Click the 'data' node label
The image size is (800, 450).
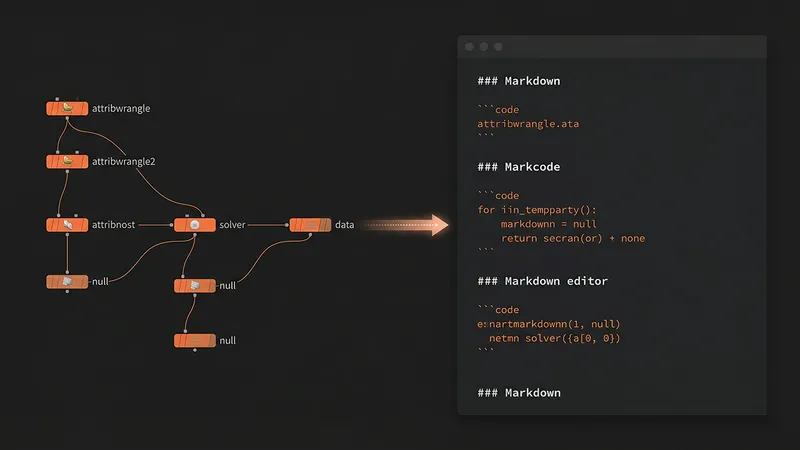click(x=344, y=224)
